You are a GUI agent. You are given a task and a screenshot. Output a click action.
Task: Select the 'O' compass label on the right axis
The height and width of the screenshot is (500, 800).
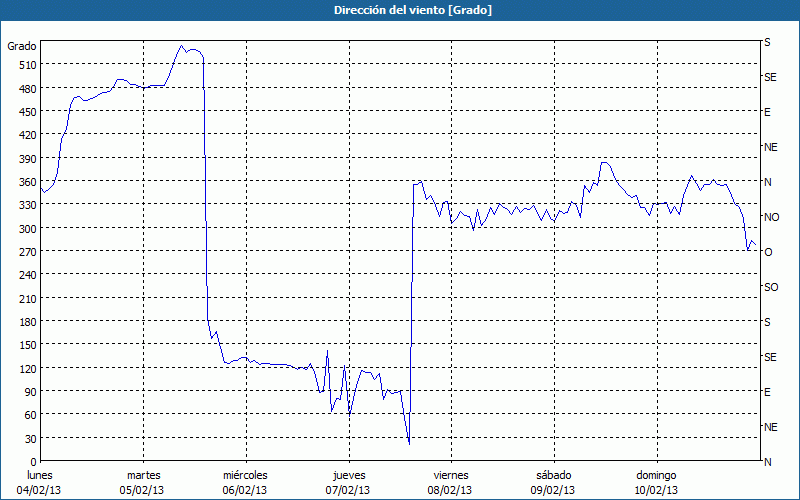click(768, 252)
